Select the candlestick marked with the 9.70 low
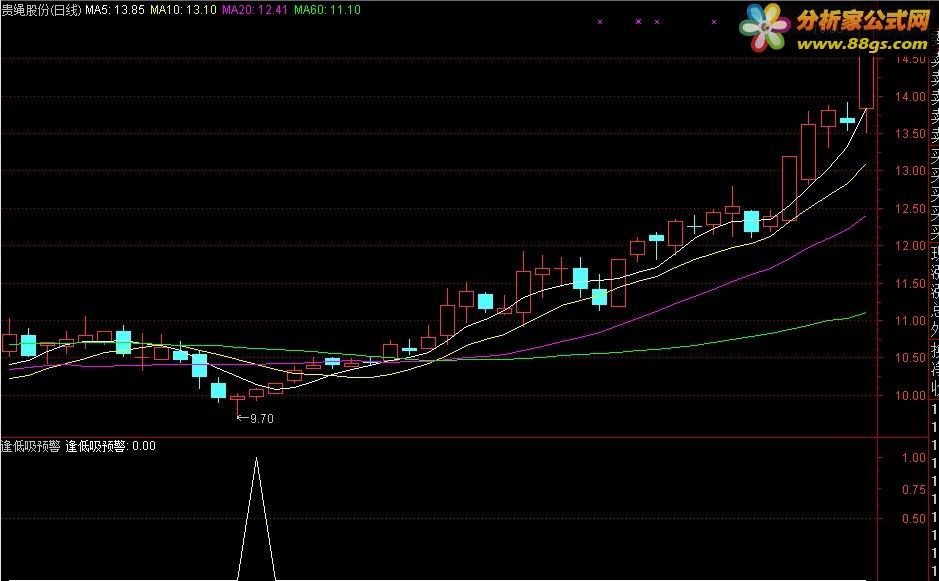Image resolution: width=939 pixels, height=581 pixels. pyautogui.click(x=238, y=398)
